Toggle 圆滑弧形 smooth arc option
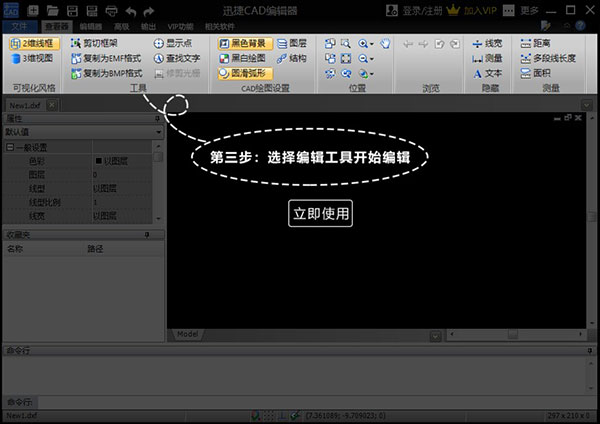Image resolution: width=600 pixels, height=424 pixels. pos(243,73)
